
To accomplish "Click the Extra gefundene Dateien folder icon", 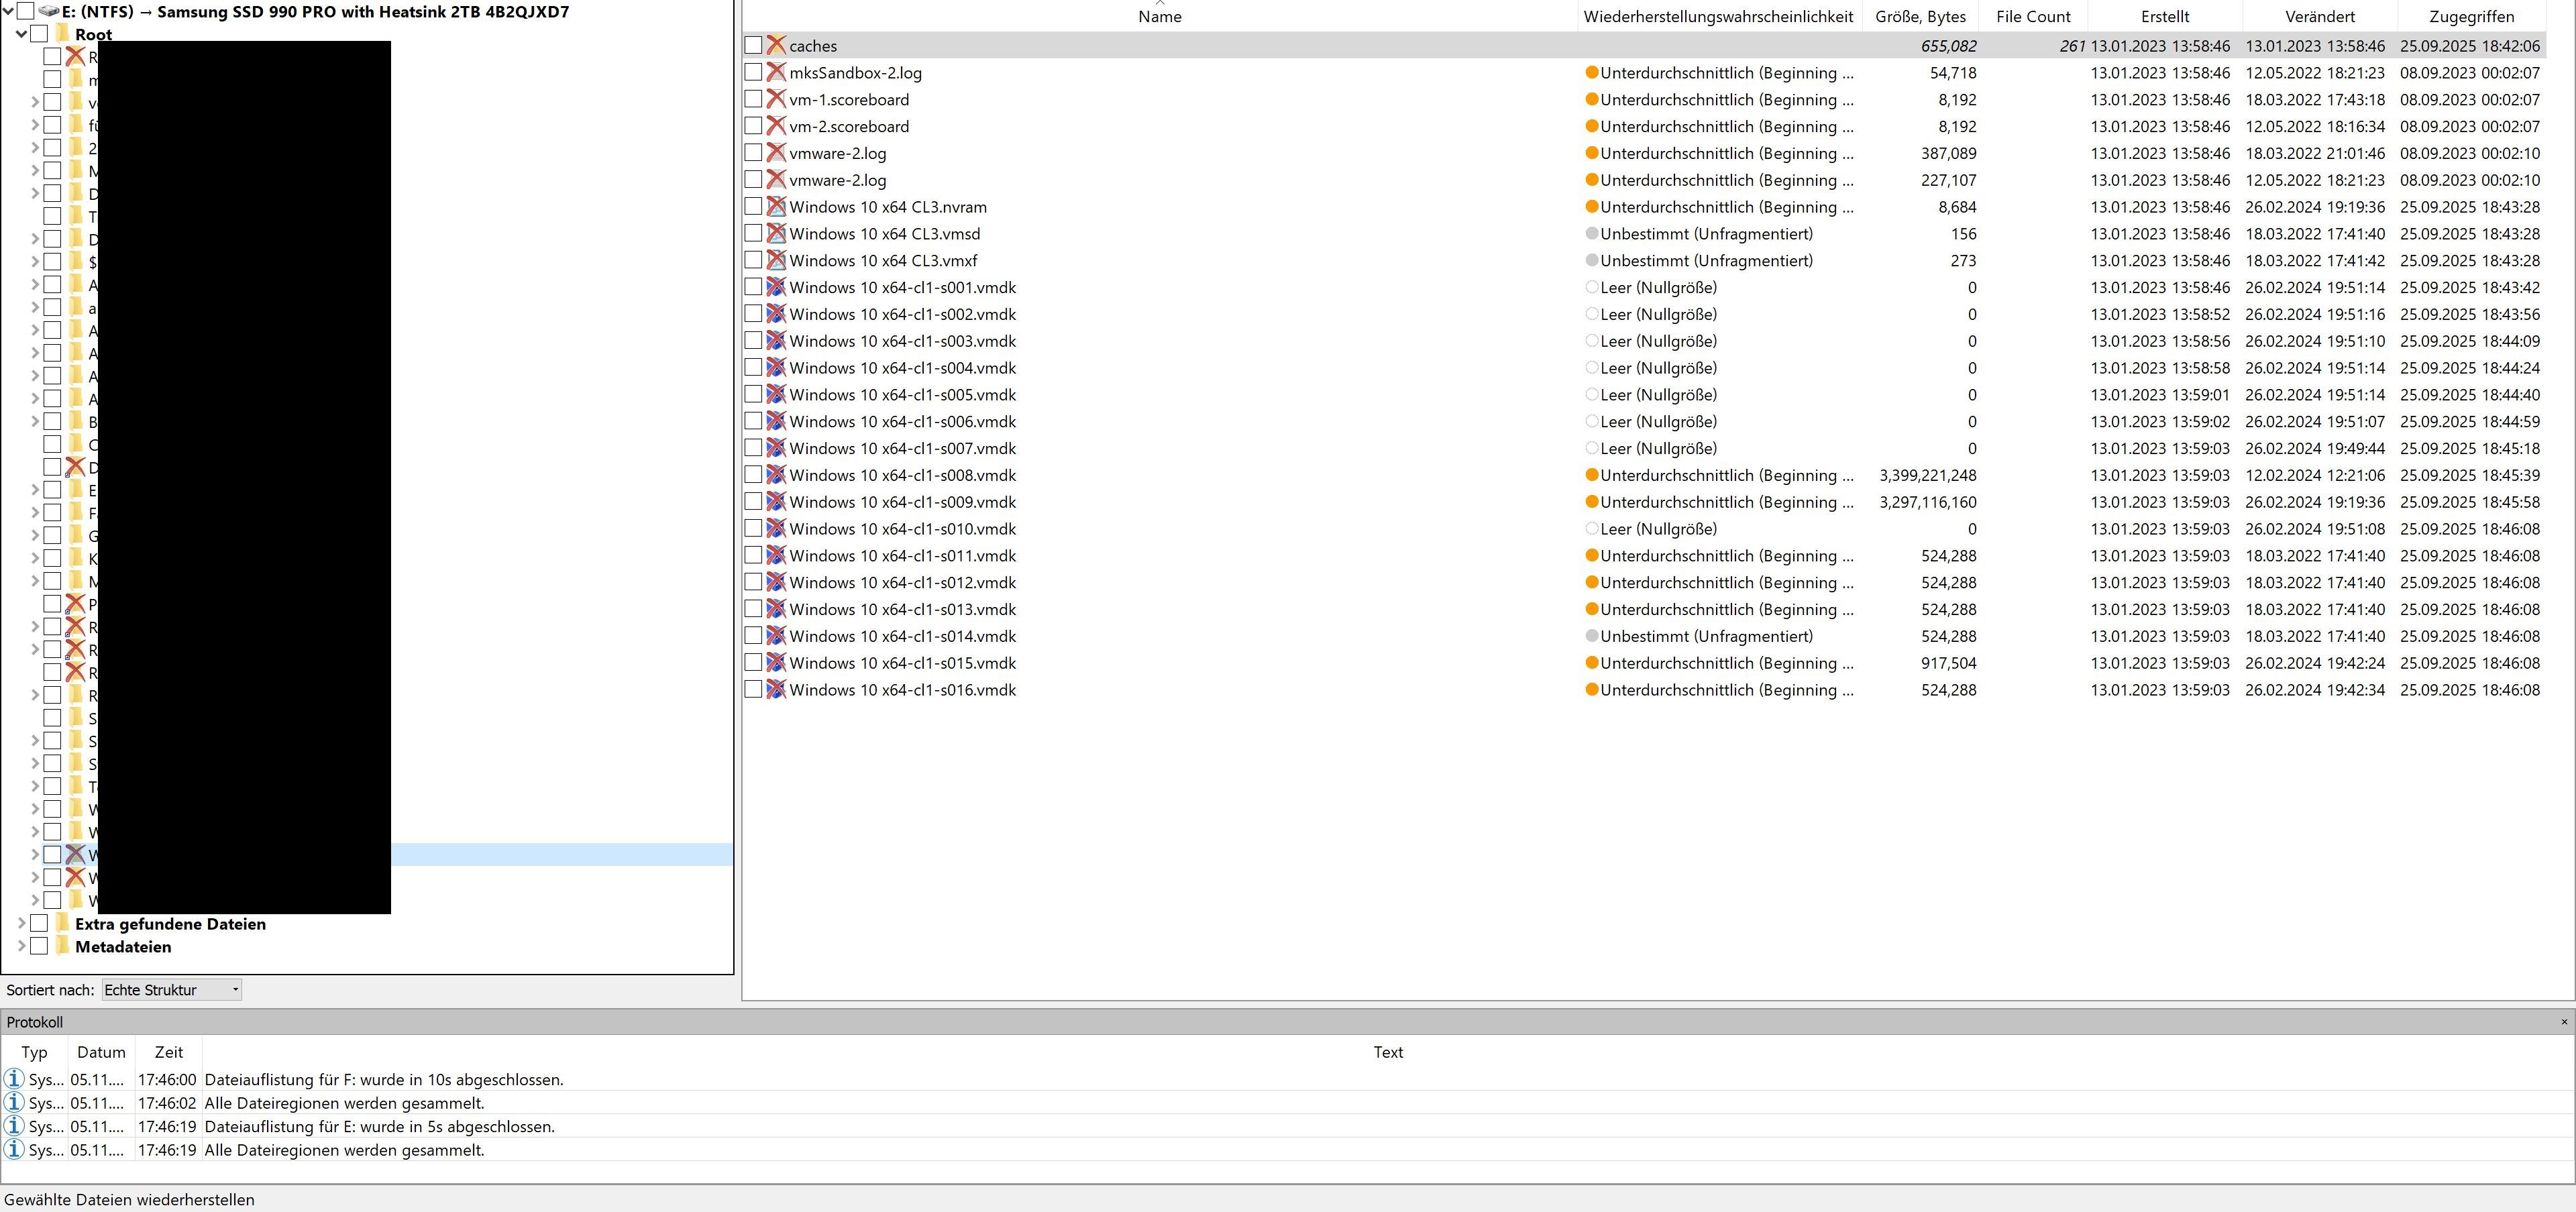I will tap(62, 924).
